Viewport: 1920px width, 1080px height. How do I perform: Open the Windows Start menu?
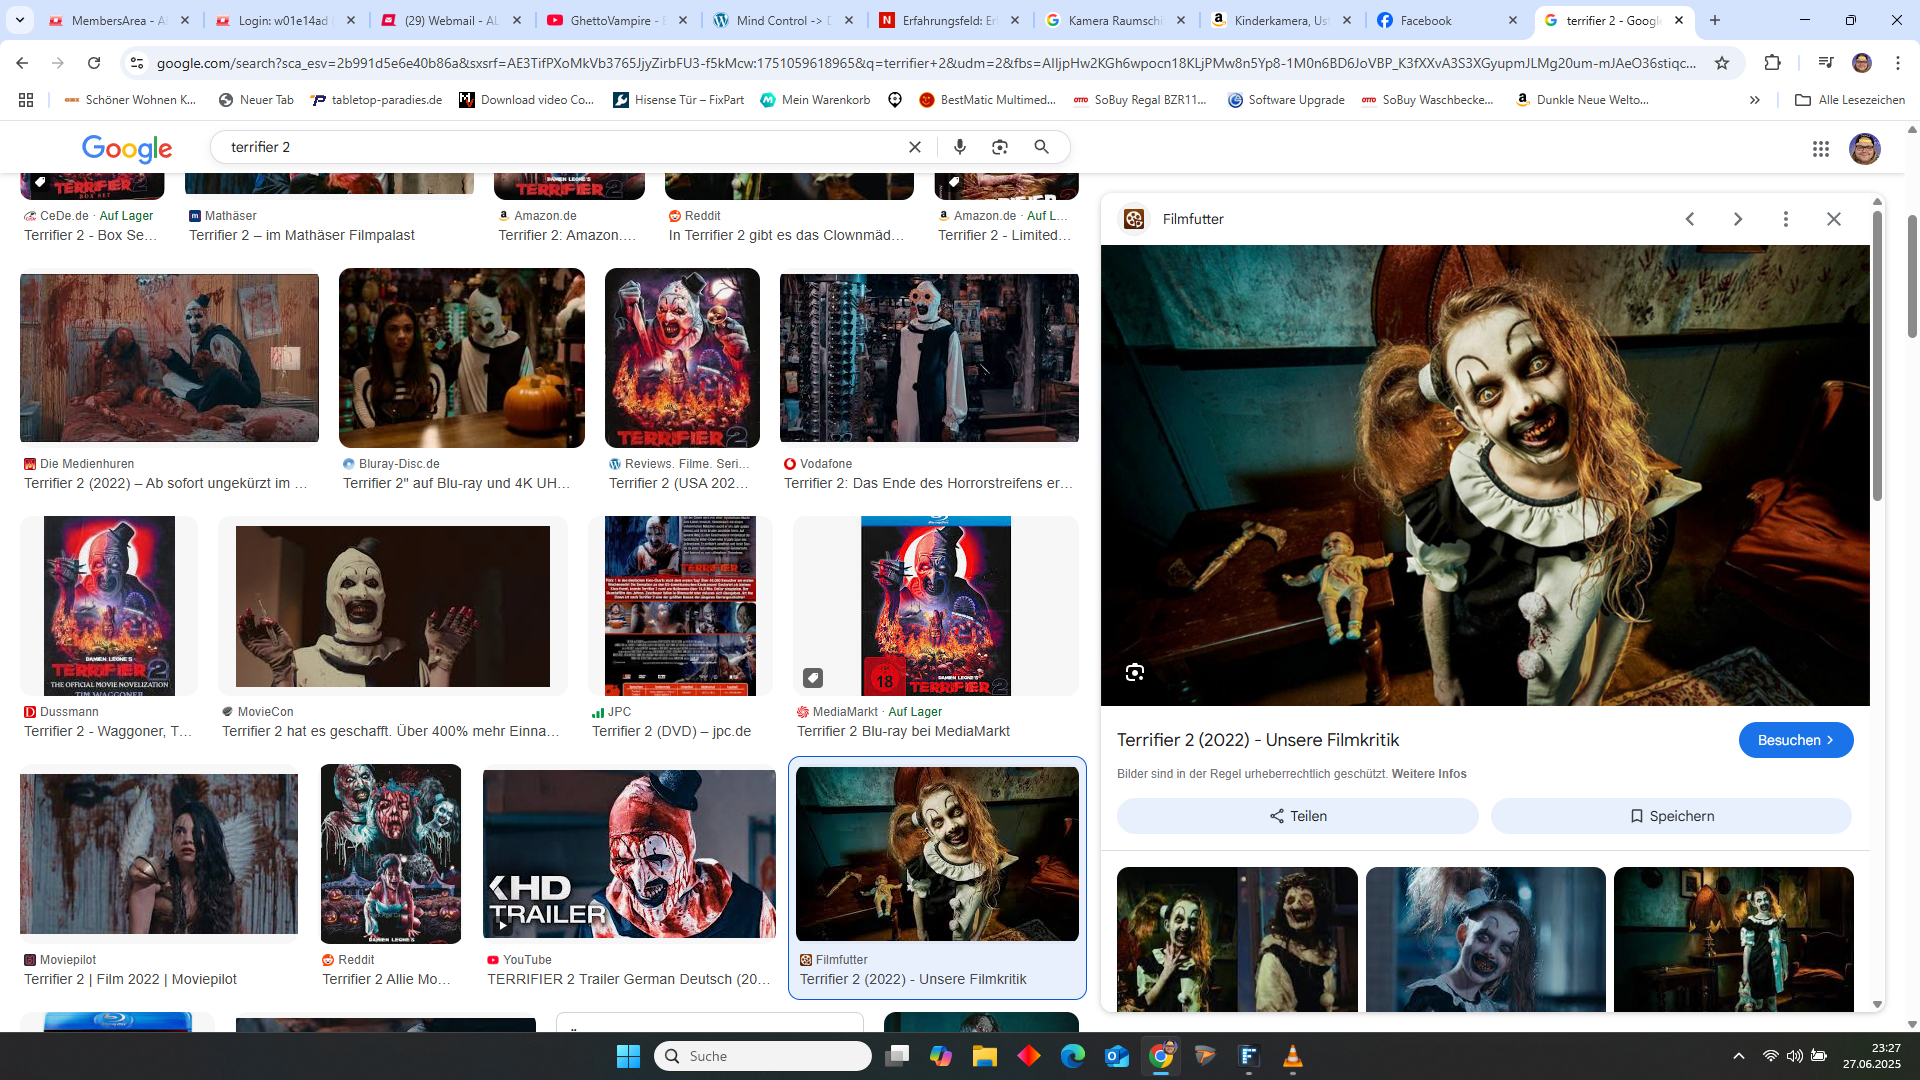628,1056
